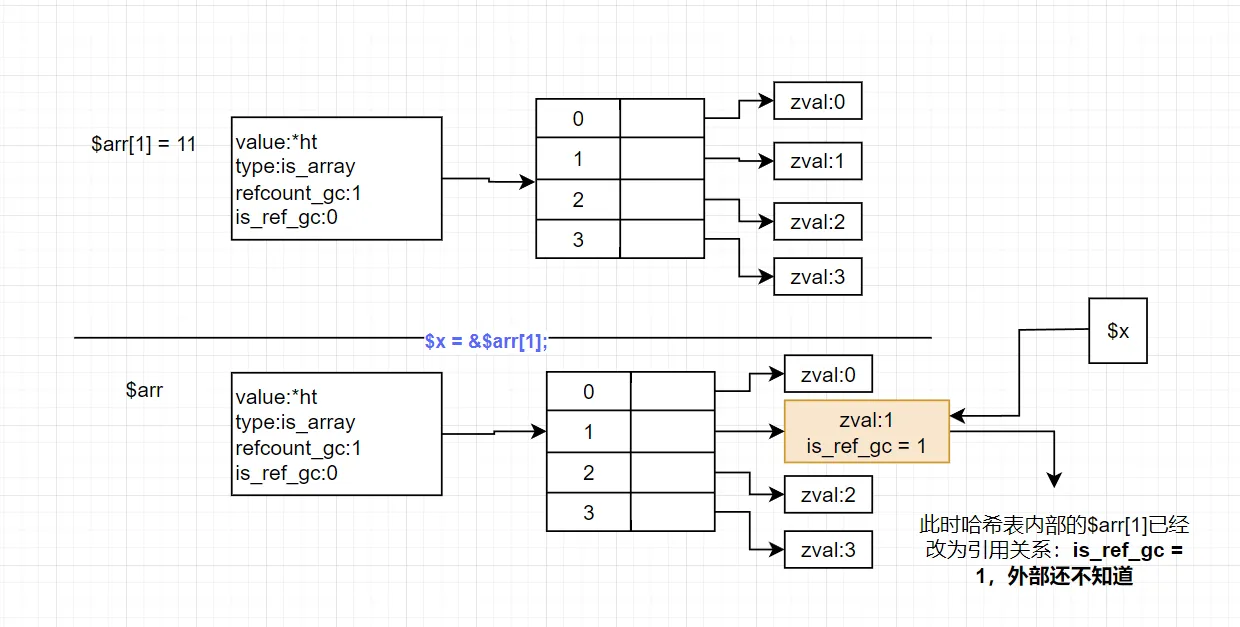Click index 3 cell in lower hash table
Image resolution: width=1240 pixels, height=627 pixels.
tap(588, 512)
